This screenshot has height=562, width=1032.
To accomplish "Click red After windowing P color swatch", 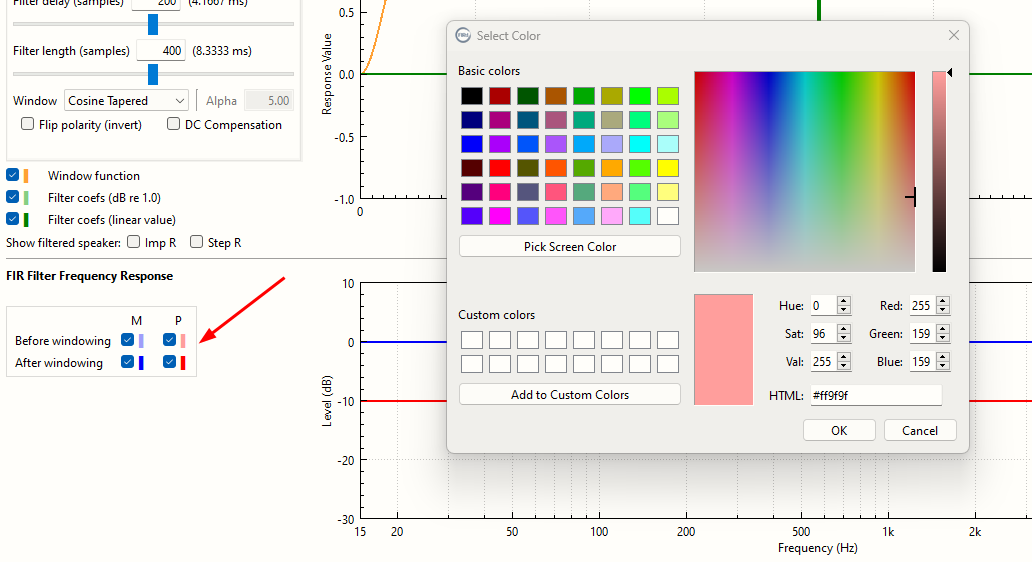I will pos(183,363).
